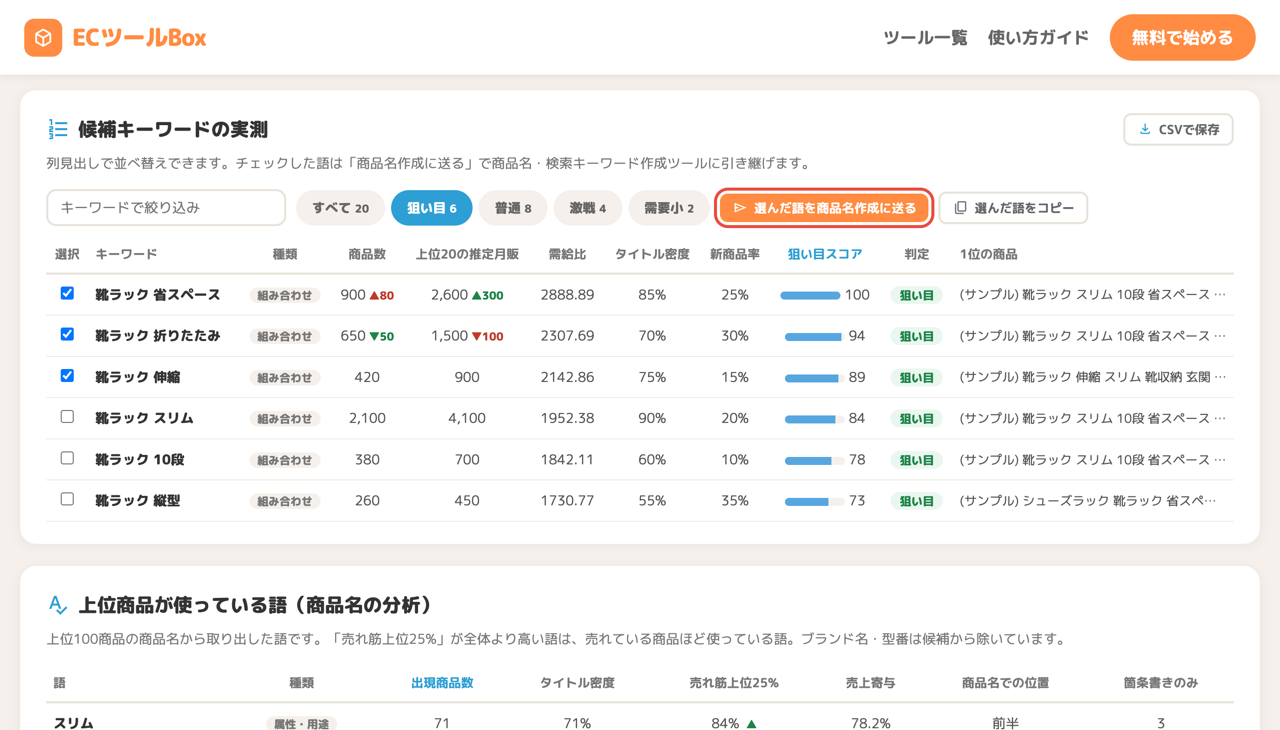Check the 靴ラック 縦型 row checkbox
This screenshot has height=730, width=1280.
pos(67,498)
